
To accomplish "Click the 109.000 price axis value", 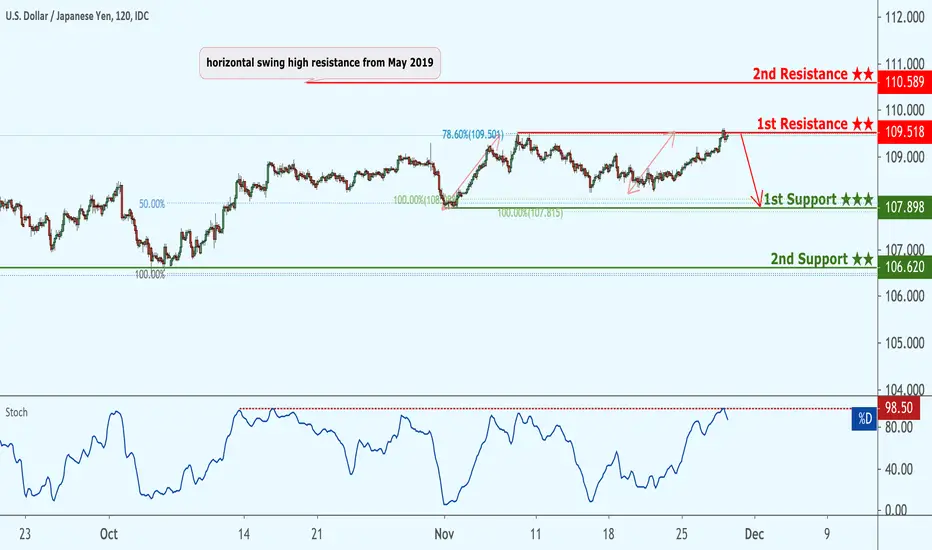I will tap(905, 157).
